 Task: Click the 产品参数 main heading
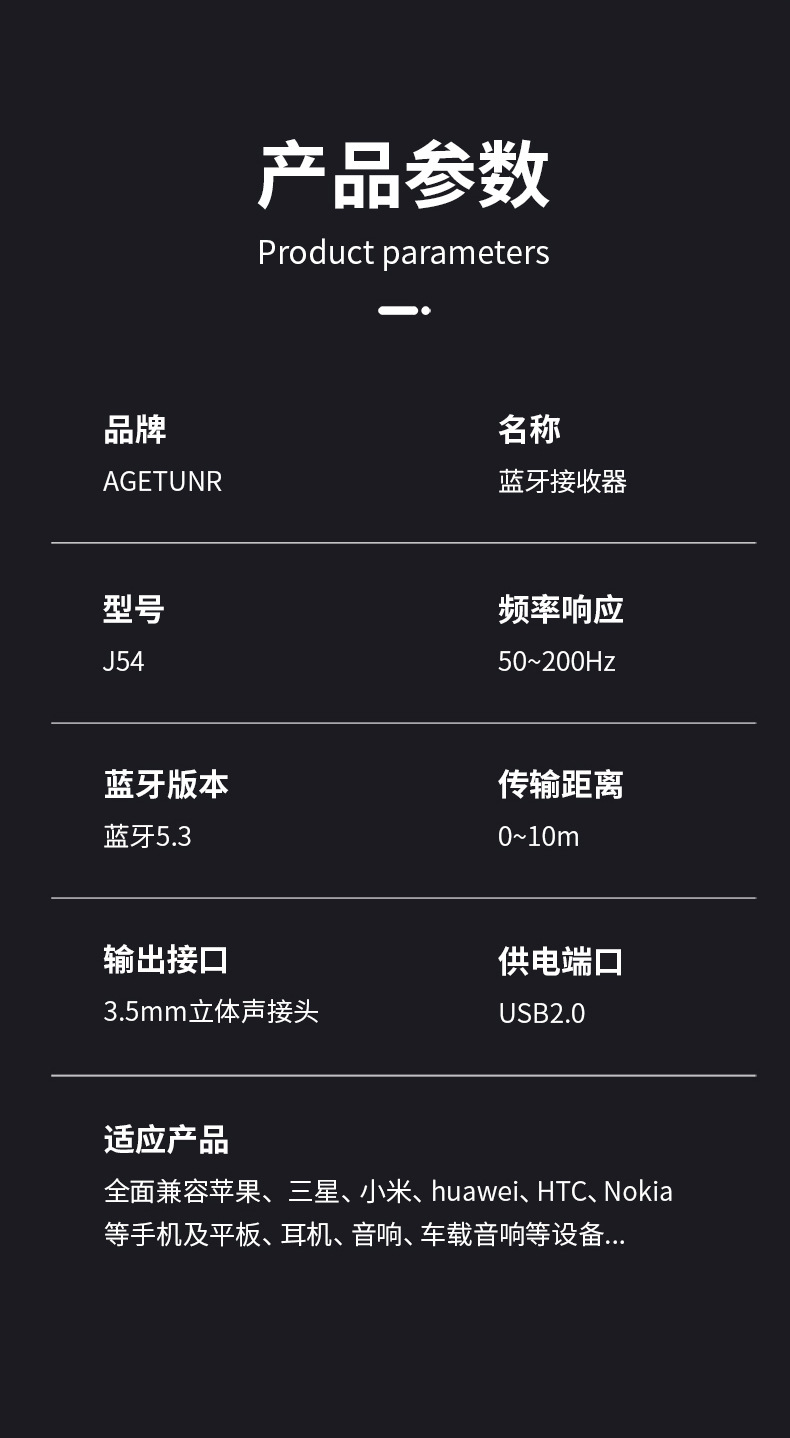403,176
